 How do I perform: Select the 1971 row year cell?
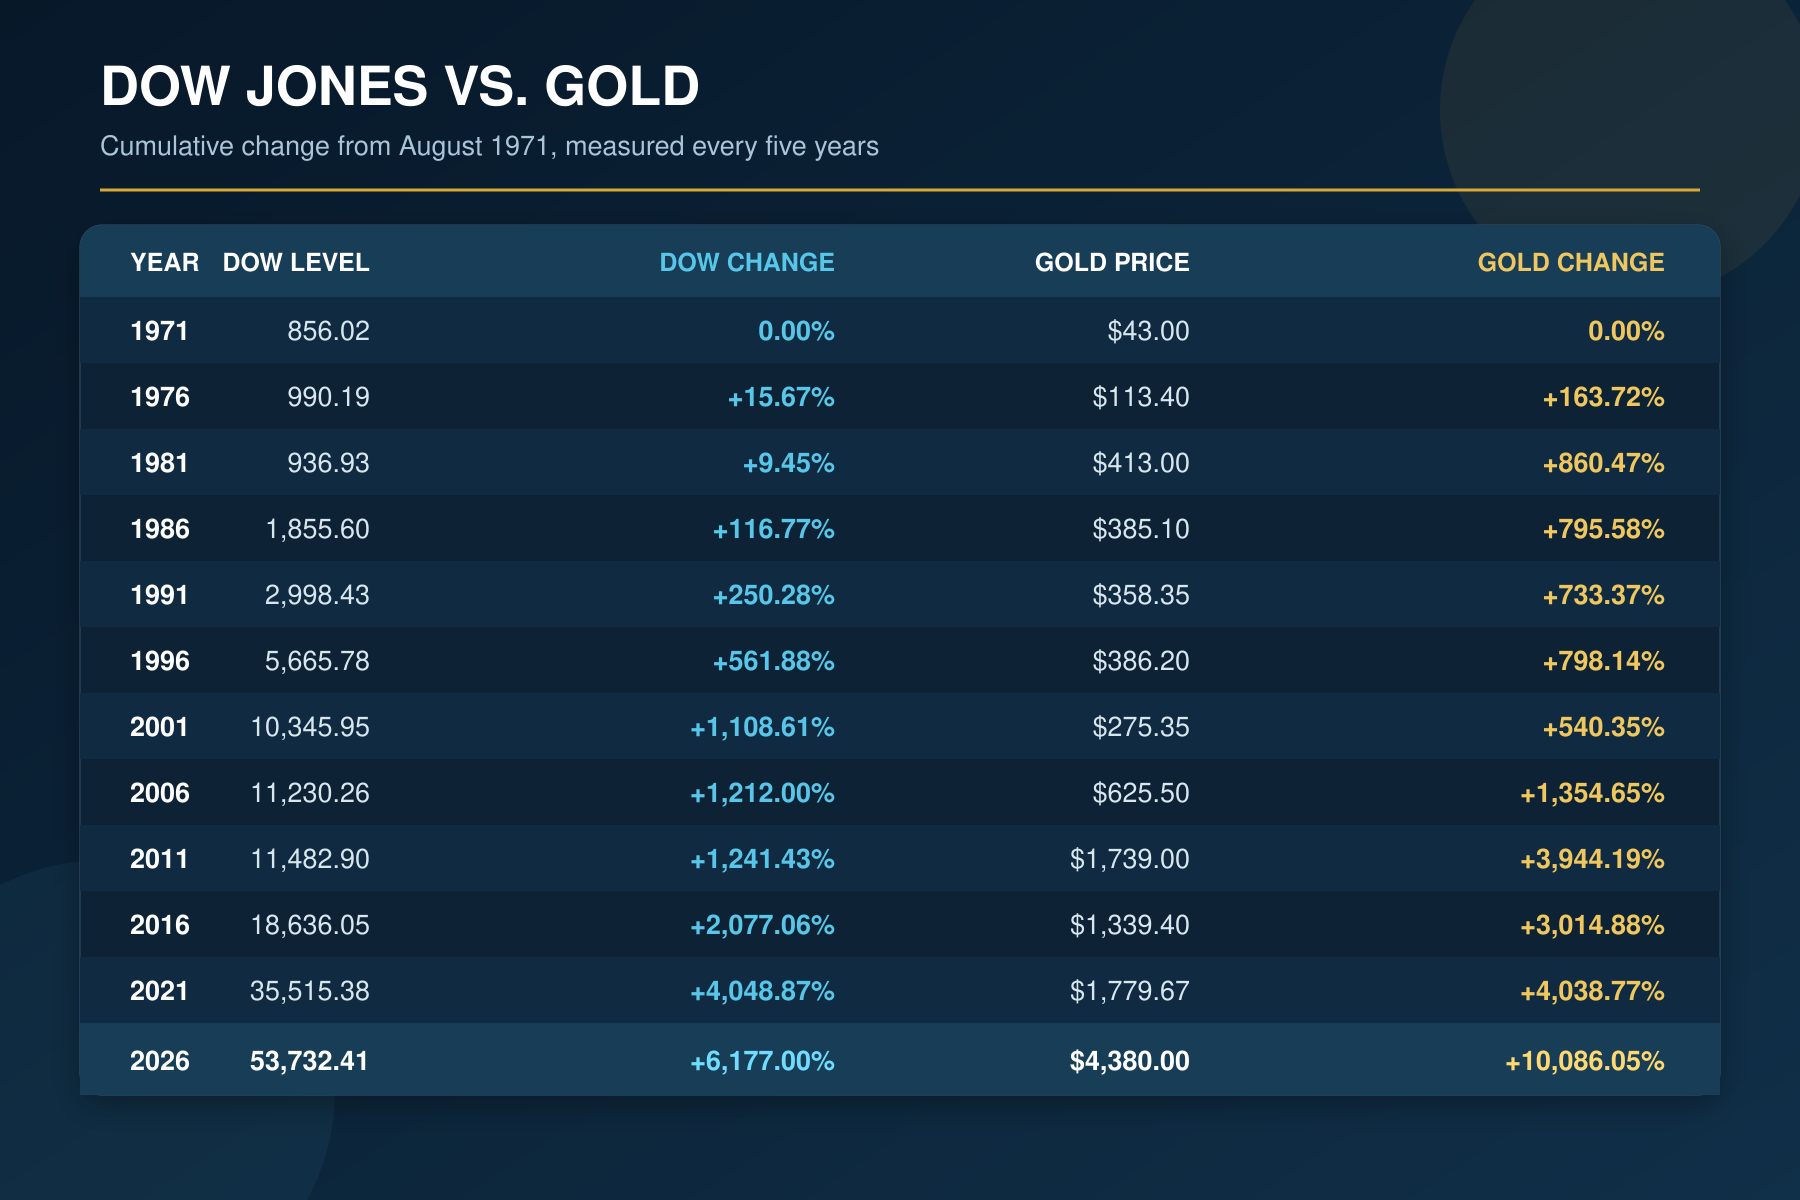coord(159,331)
